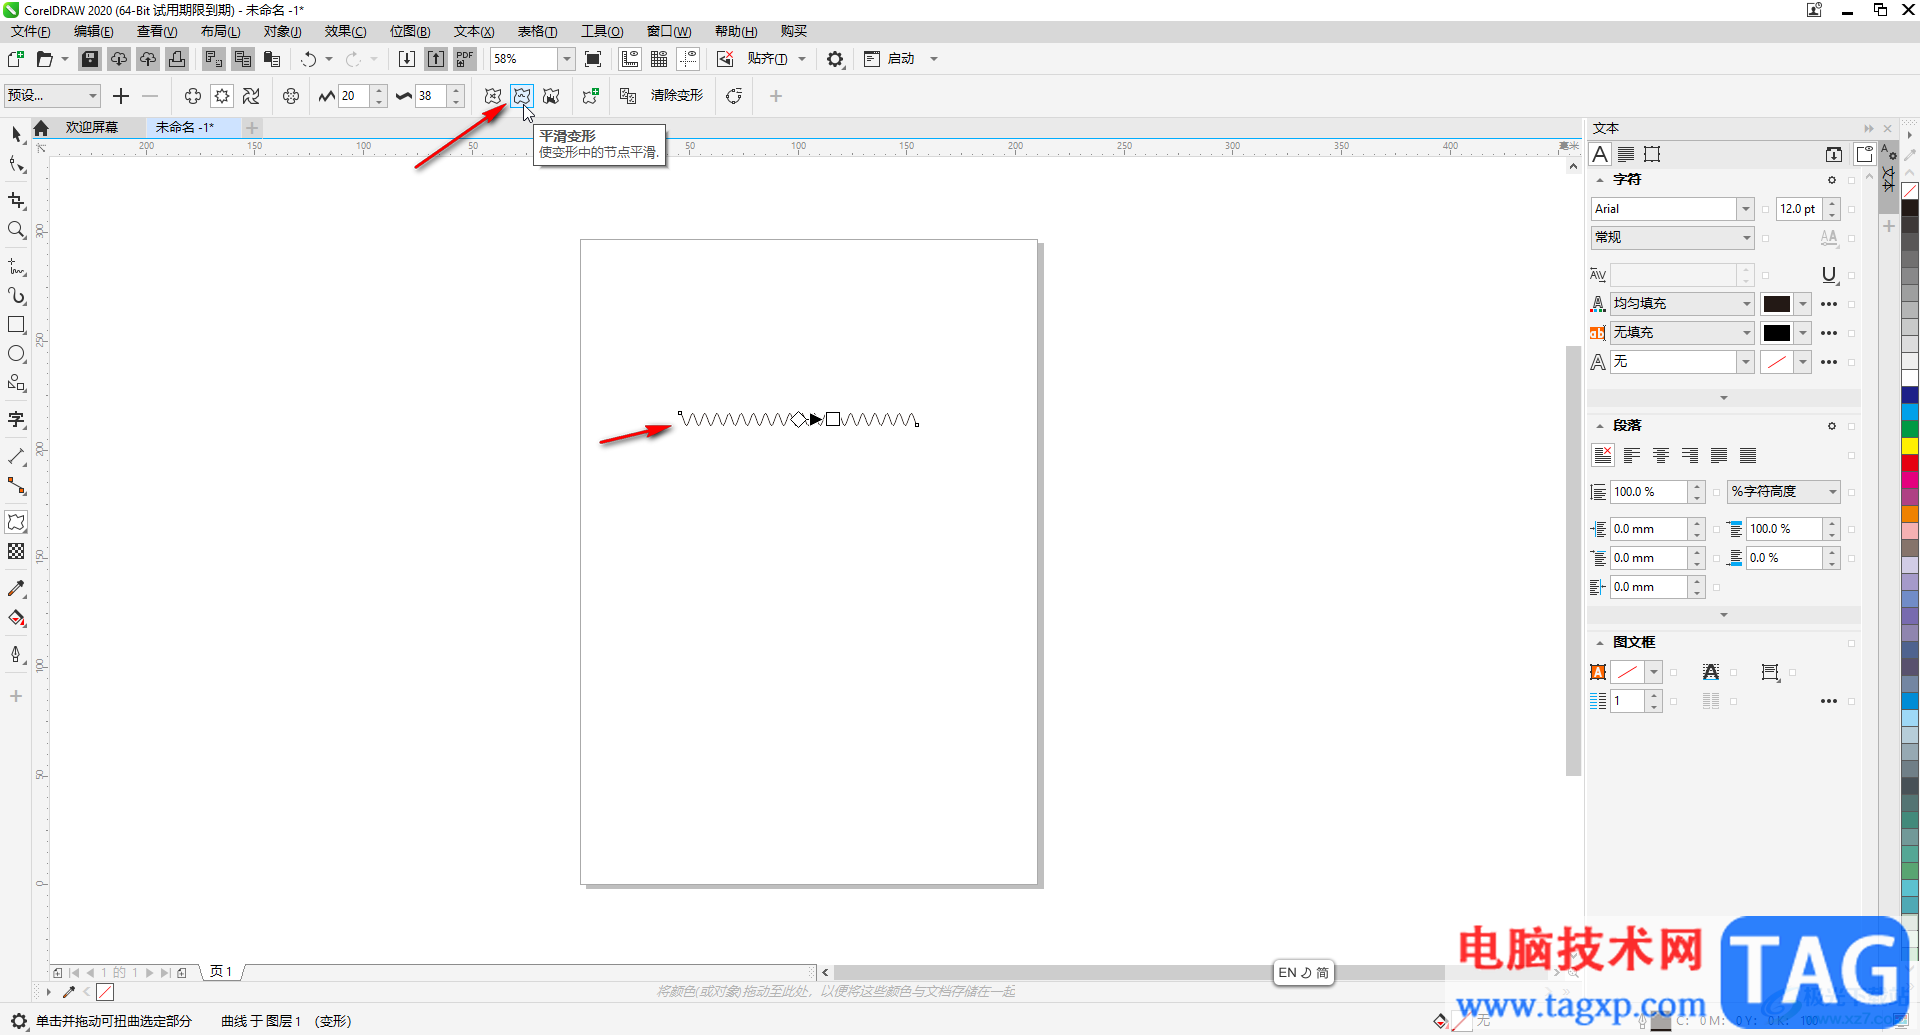Click the 购买 menu link
The width and height of the screenshot is (1920, 1035).
tap(794, 32)
